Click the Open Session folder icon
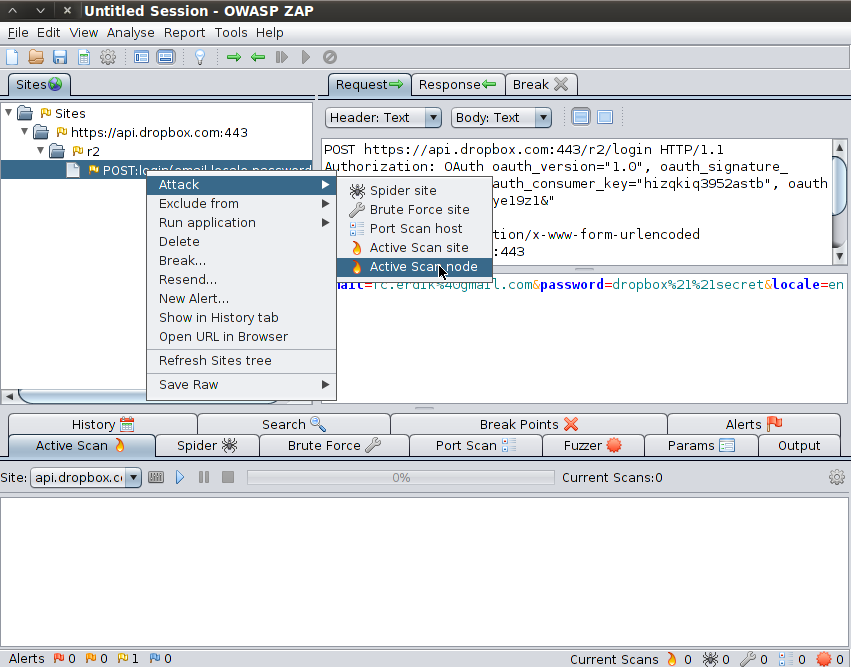This screenshot has height=667, width=851. pos(36,57)
